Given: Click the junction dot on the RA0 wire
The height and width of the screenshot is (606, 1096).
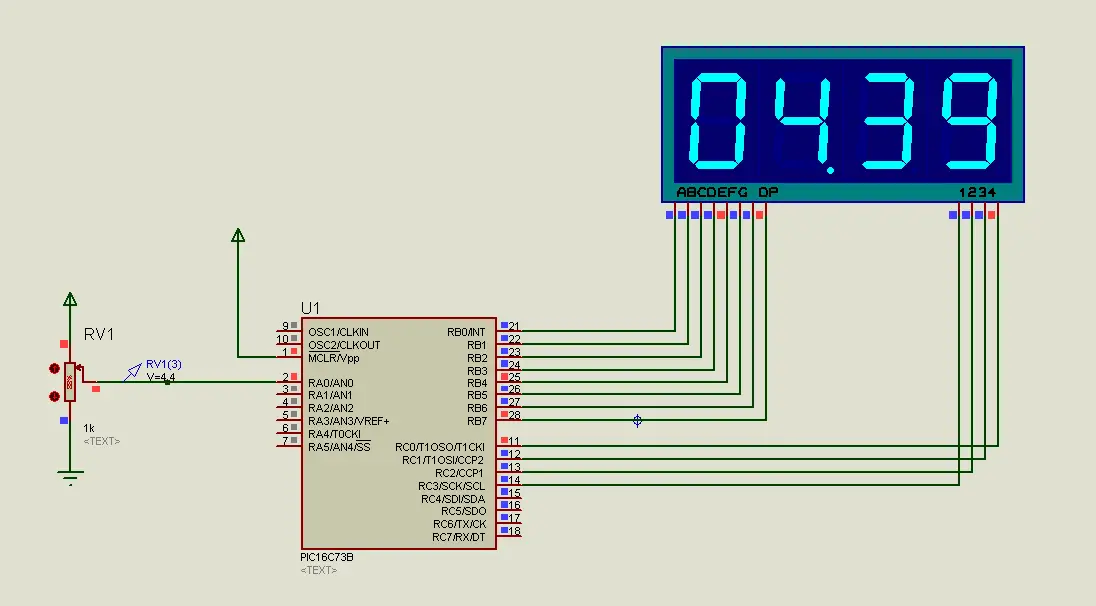Looking at the screenshot, I should 166,382.
